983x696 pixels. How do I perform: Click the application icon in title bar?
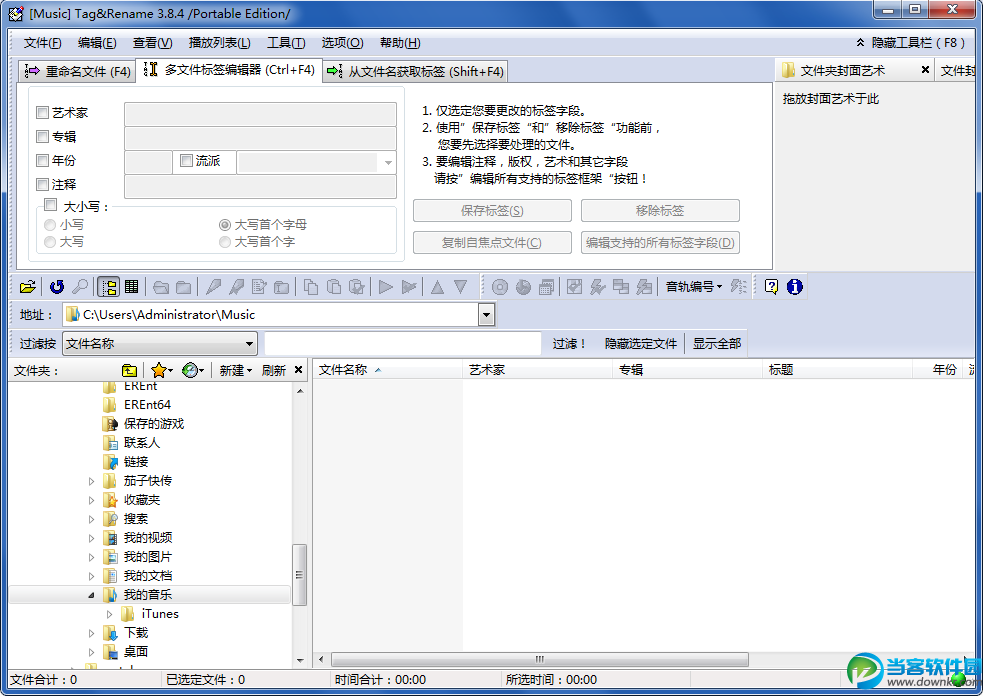(x=16, y=13)
